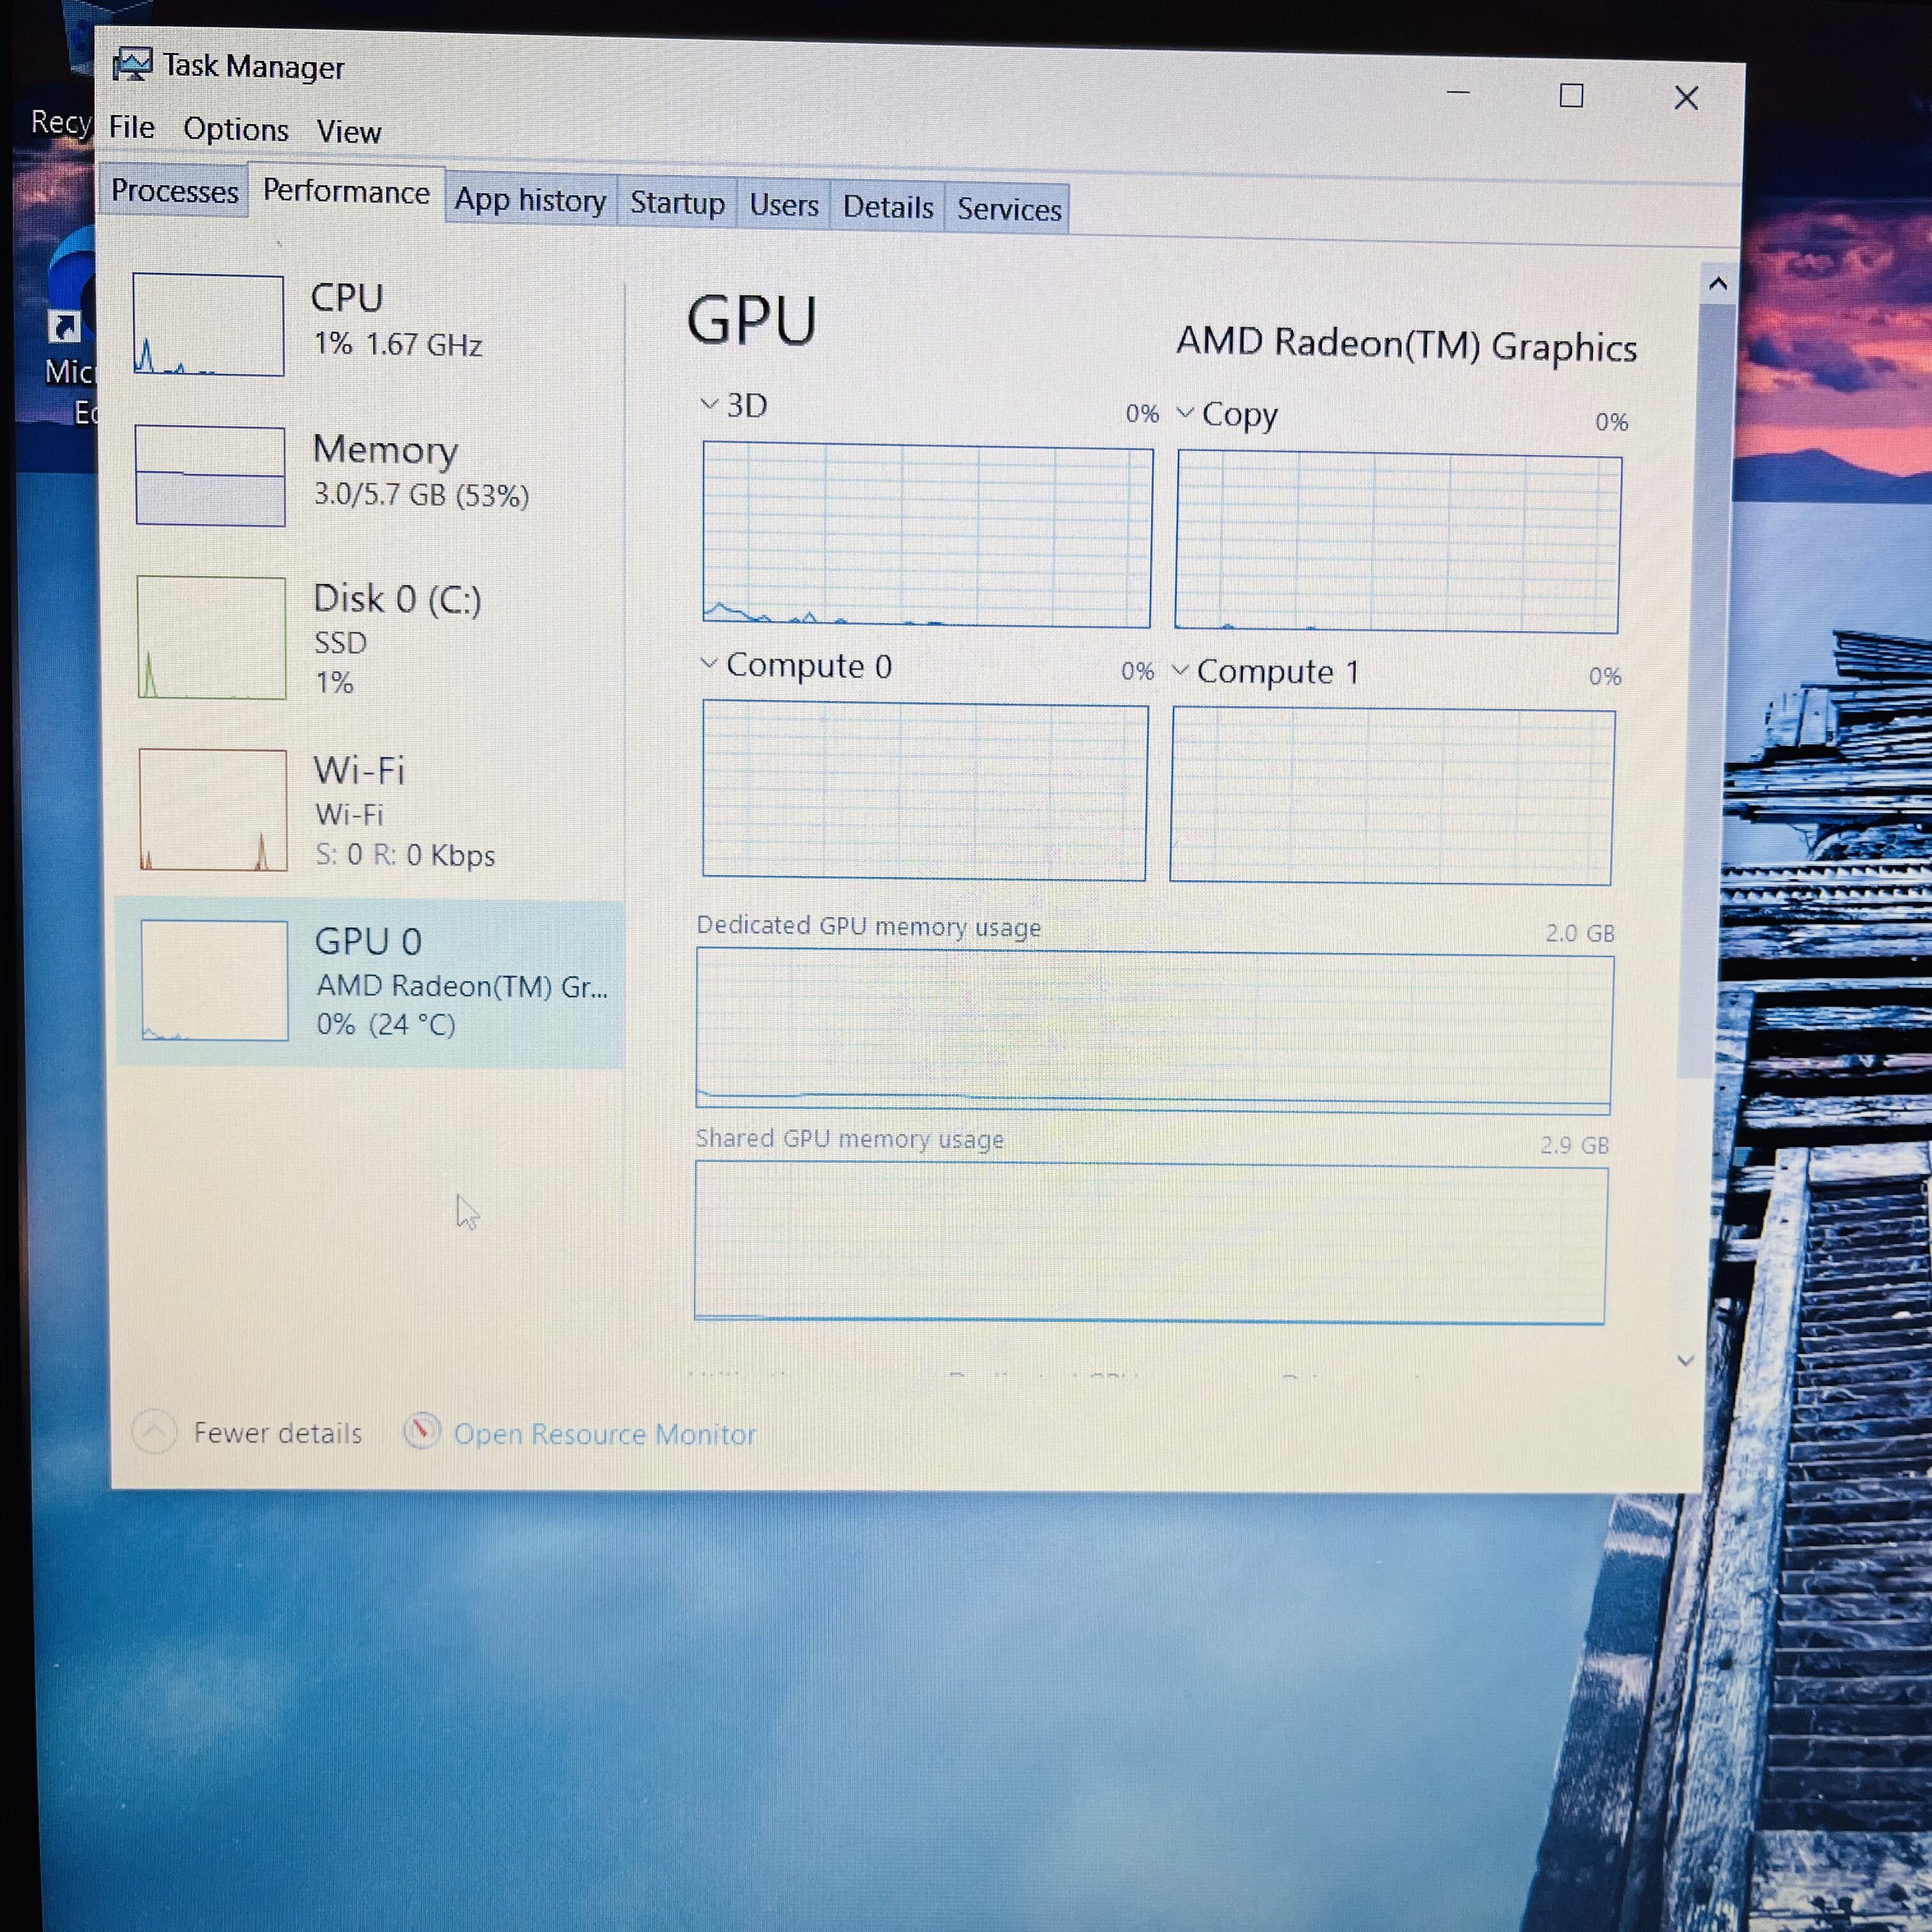
Task: Switch to the Users tab
Action: [x=783, y=205]
